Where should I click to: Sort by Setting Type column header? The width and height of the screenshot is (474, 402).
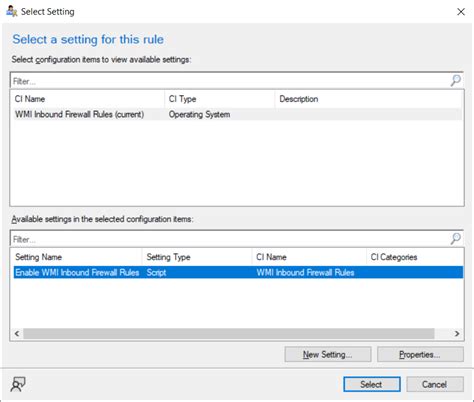[x=197, y=257]
